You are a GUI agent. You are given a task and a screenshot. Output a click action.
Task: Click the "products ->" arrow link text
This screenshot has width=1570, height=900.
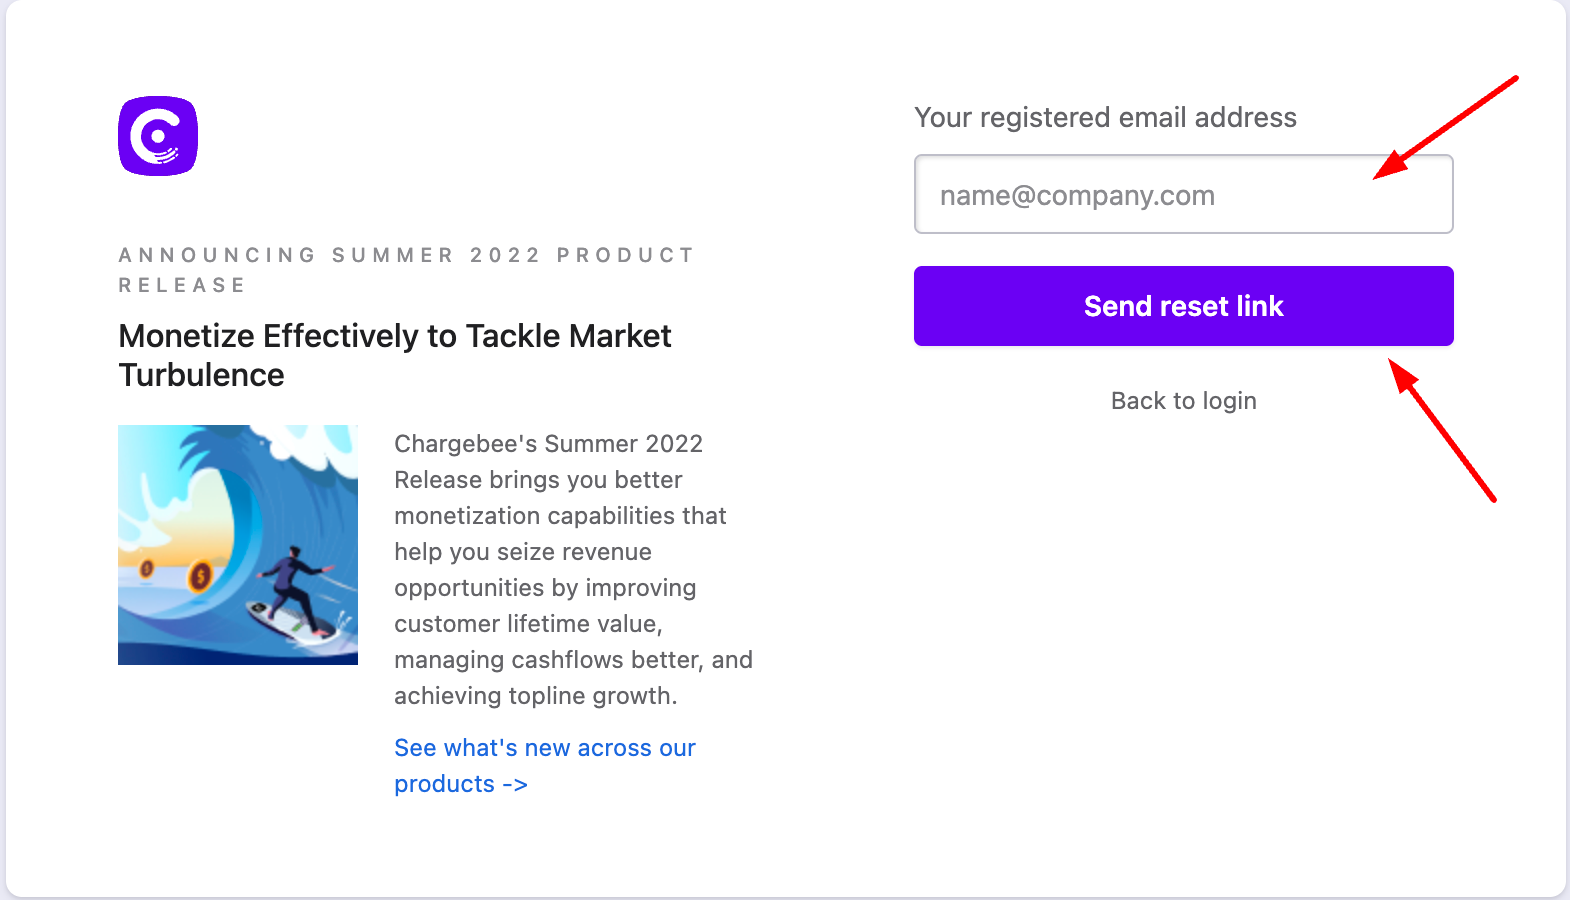[x=460, y=784]
